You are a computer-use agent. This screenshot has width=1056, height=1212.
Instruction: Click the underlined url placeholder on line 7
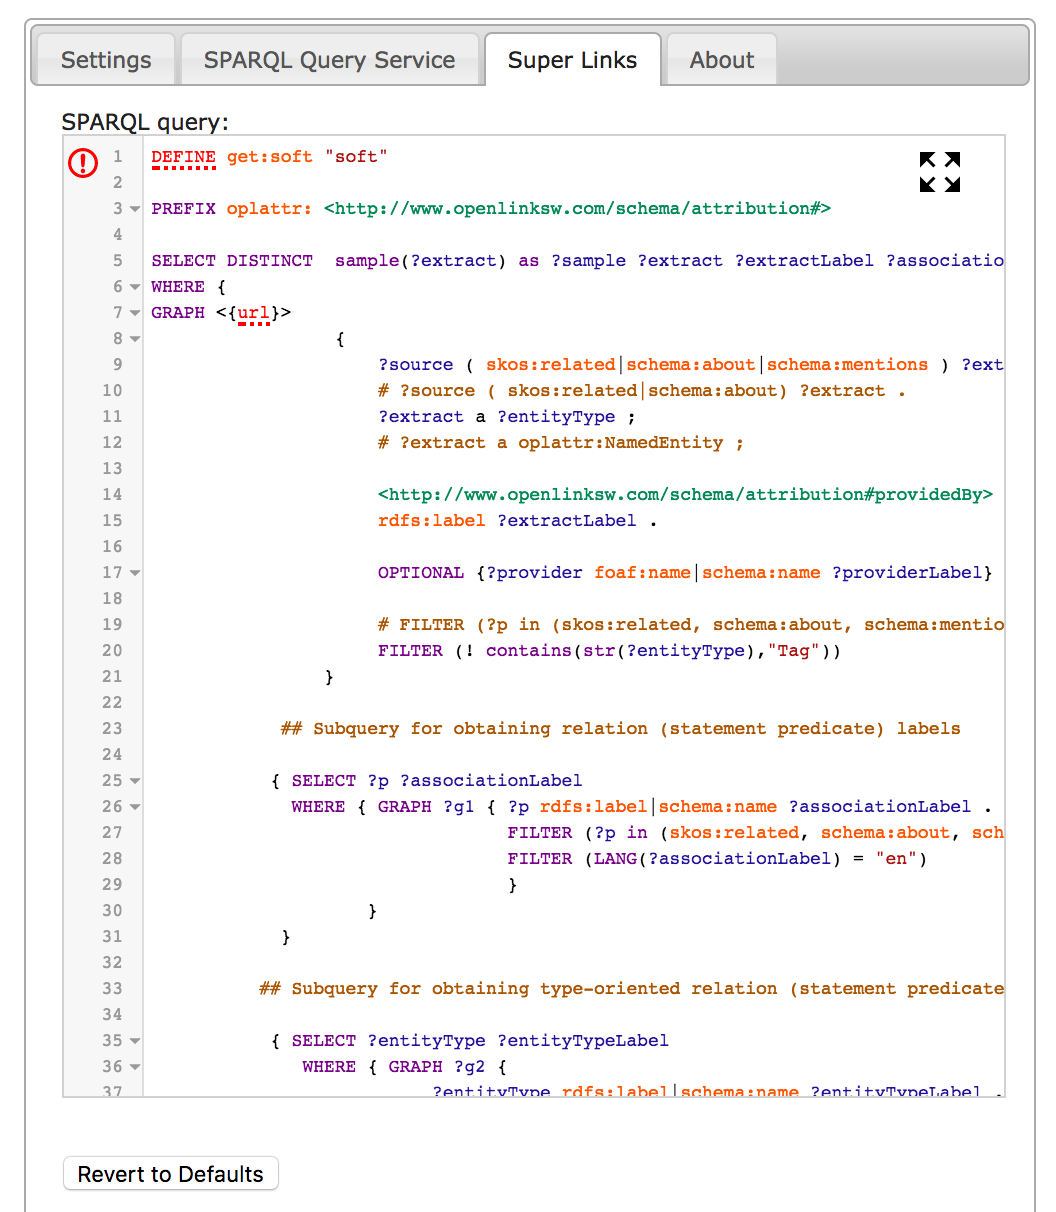pyautogui.click(x=252, y=312)
